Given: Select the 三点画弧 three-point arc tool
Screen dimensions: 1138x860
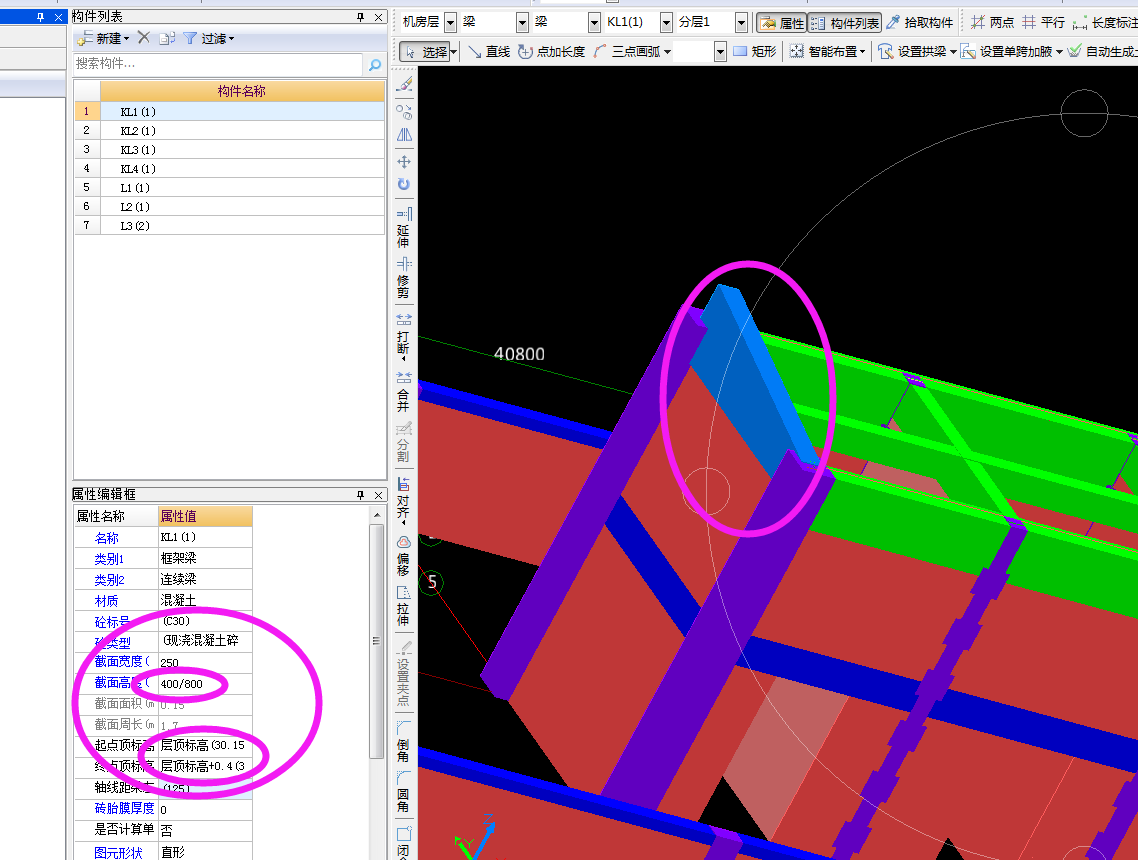Looking at the screenshot, I should click(x=631, y=52).
